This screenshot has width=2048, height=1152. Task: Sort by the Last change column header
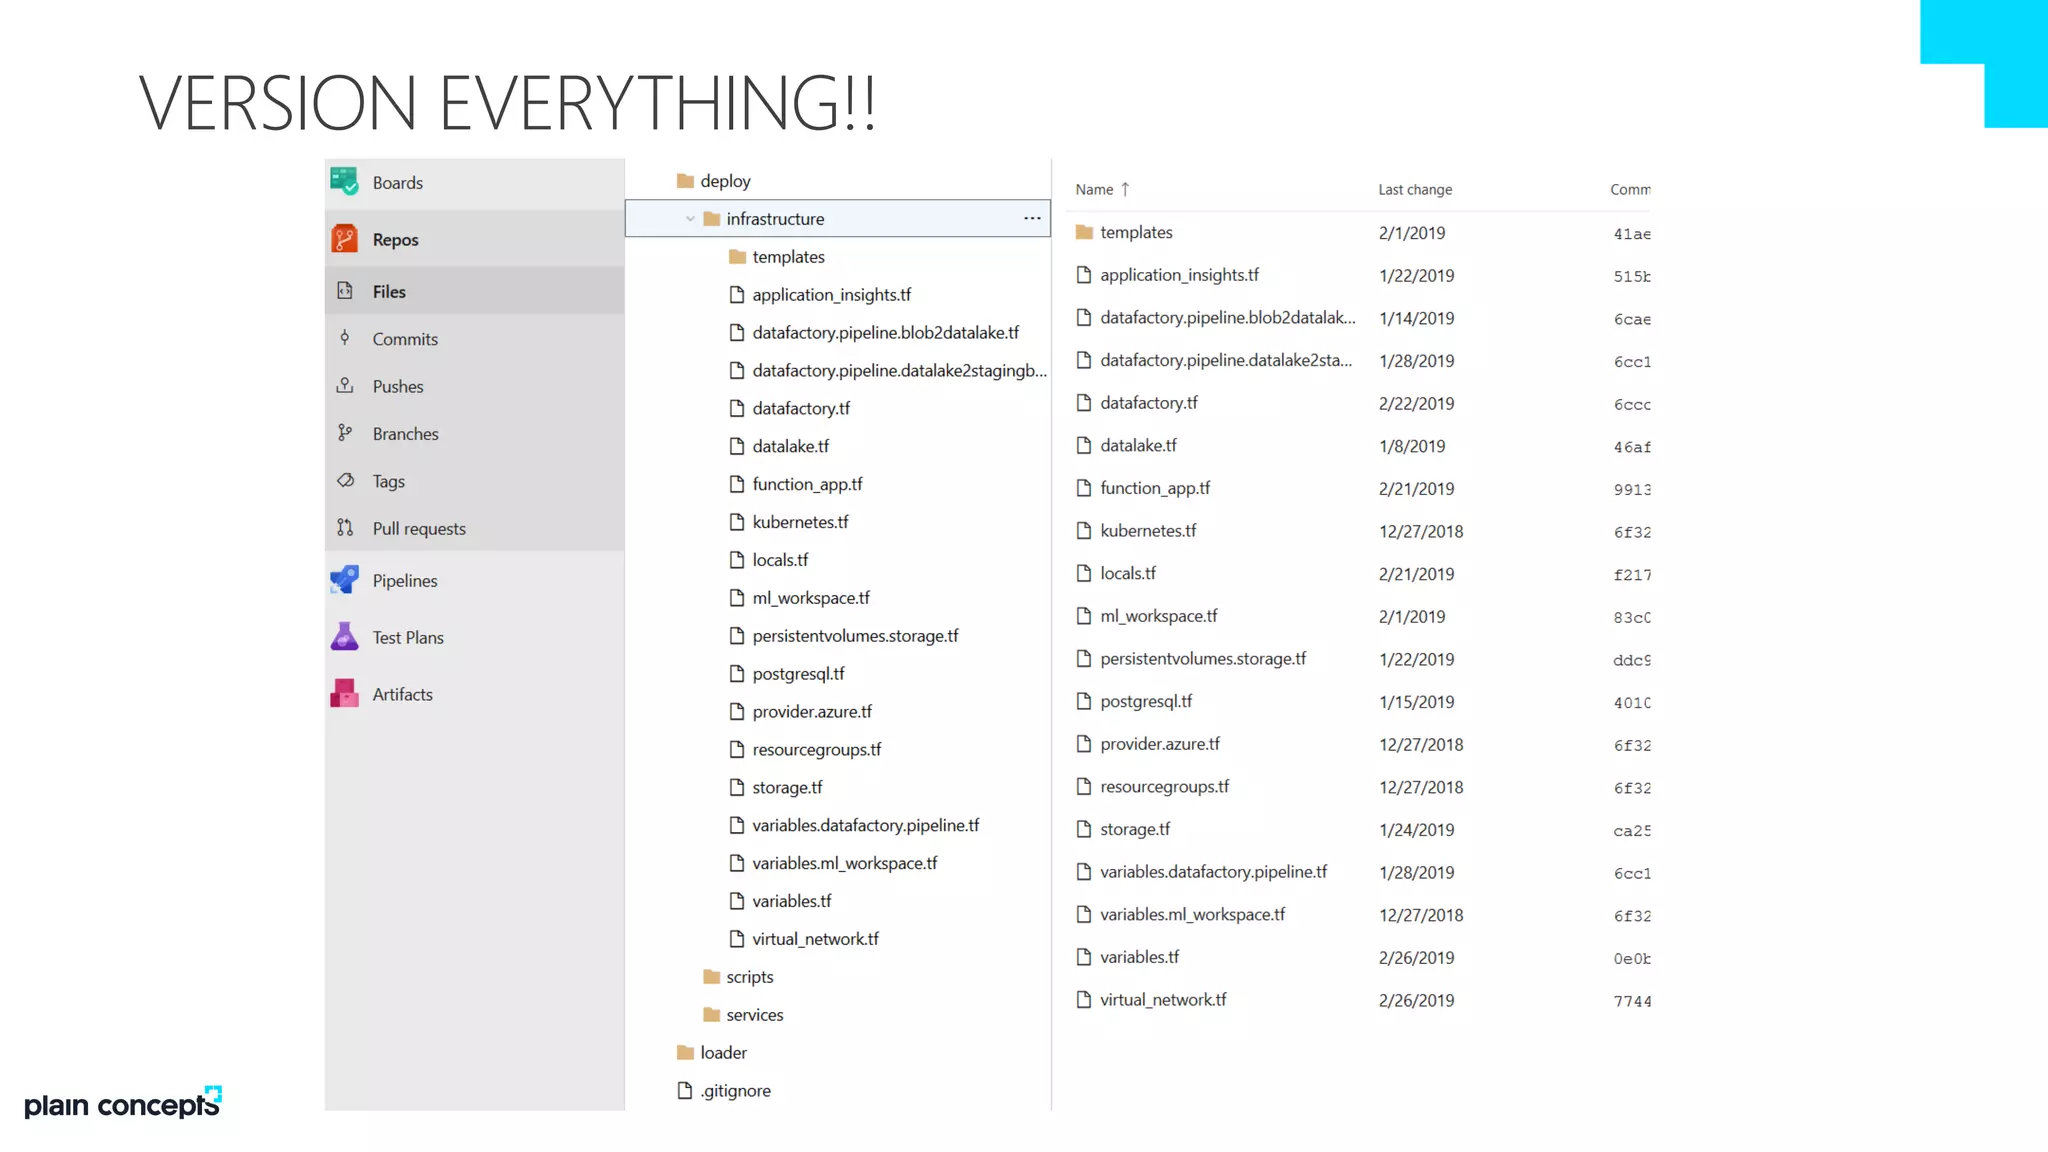coord(1415,190)
